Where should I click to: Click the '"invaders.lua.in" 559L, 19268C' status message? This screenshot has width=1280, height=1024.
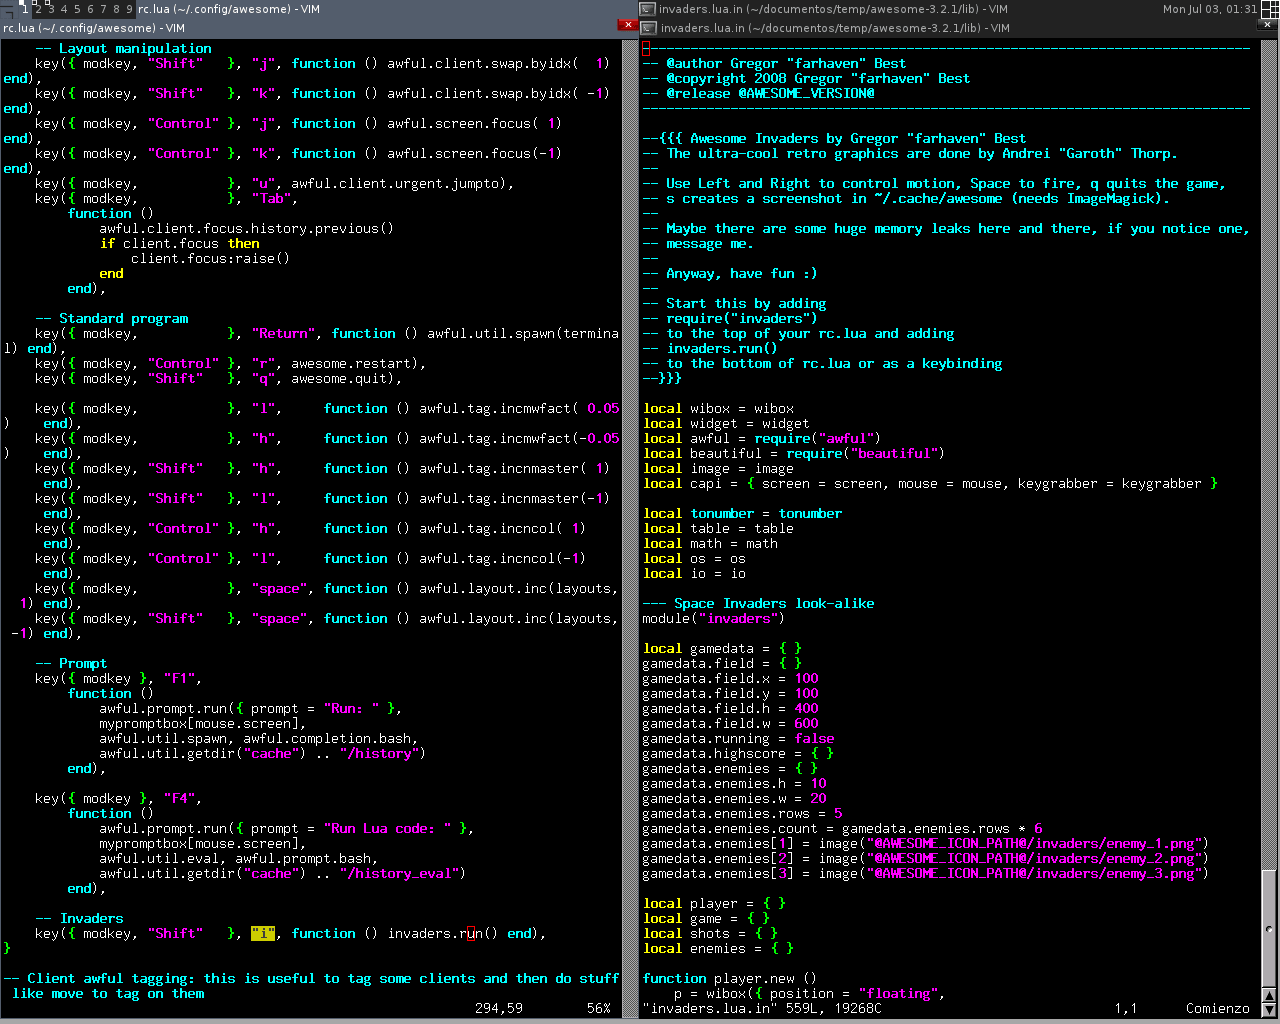762,1008
